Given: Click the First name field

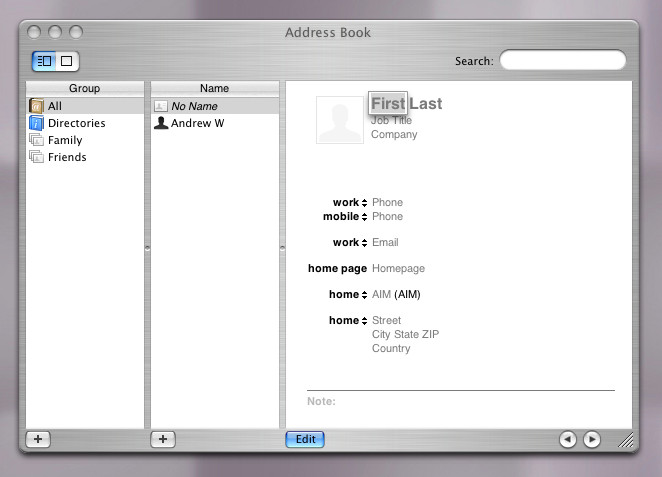Looking at the screenshot, I should coord(388,104).
